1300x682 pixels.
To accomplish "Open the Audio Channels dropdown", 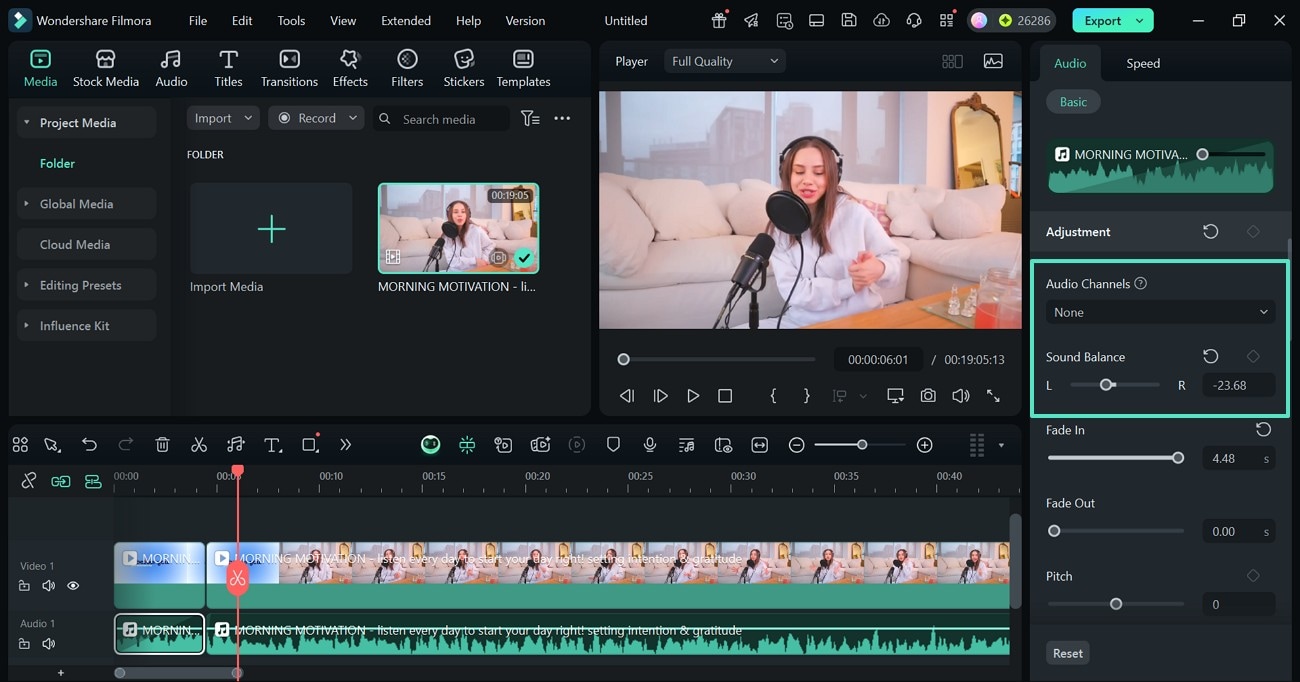I will (x=1160, y=312).
